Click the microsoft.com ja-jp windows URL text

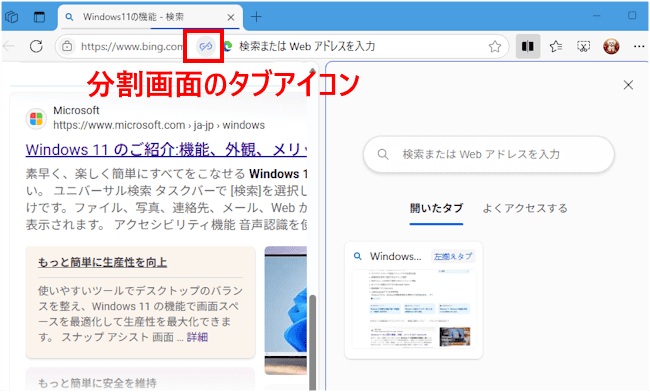pyautogui.click(x=159, y=125)
